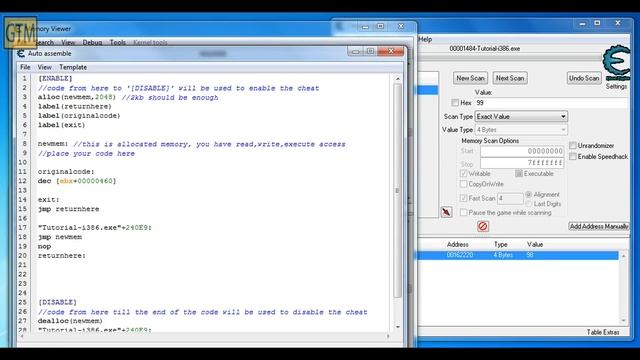Toggle the Executable checkbox
Image resolution: width=640 pixels, height=360 pixels.
[519, 173]
